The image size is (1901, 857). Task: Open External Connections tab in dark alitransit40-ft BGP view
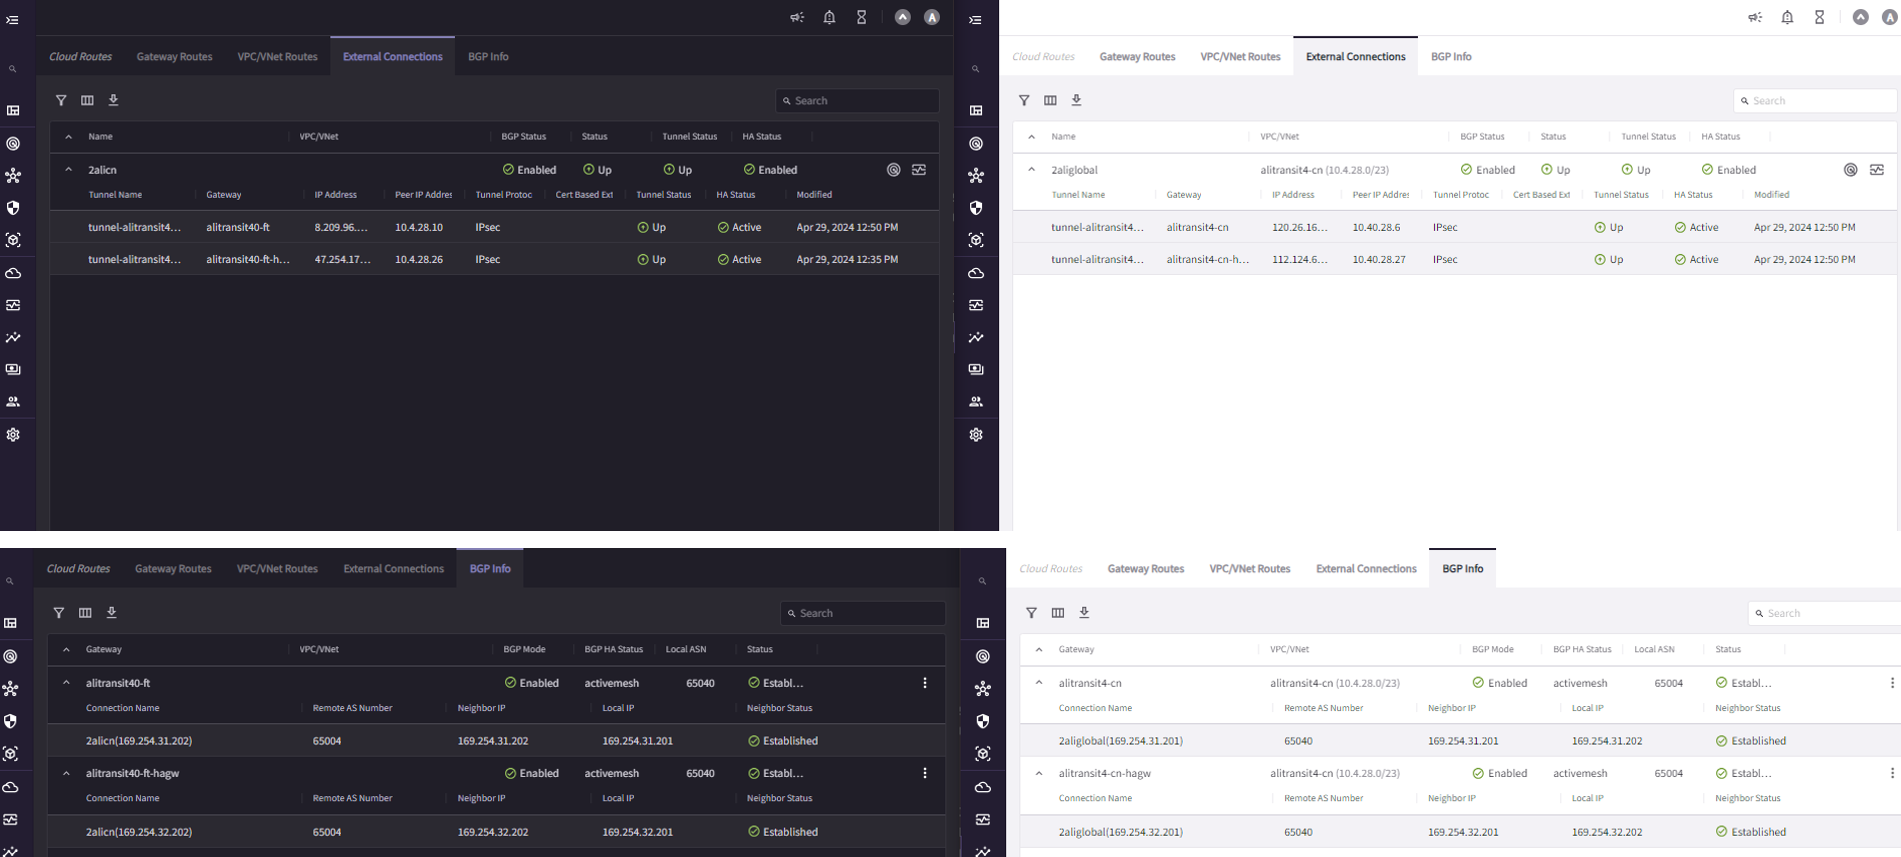click(394, 569)
